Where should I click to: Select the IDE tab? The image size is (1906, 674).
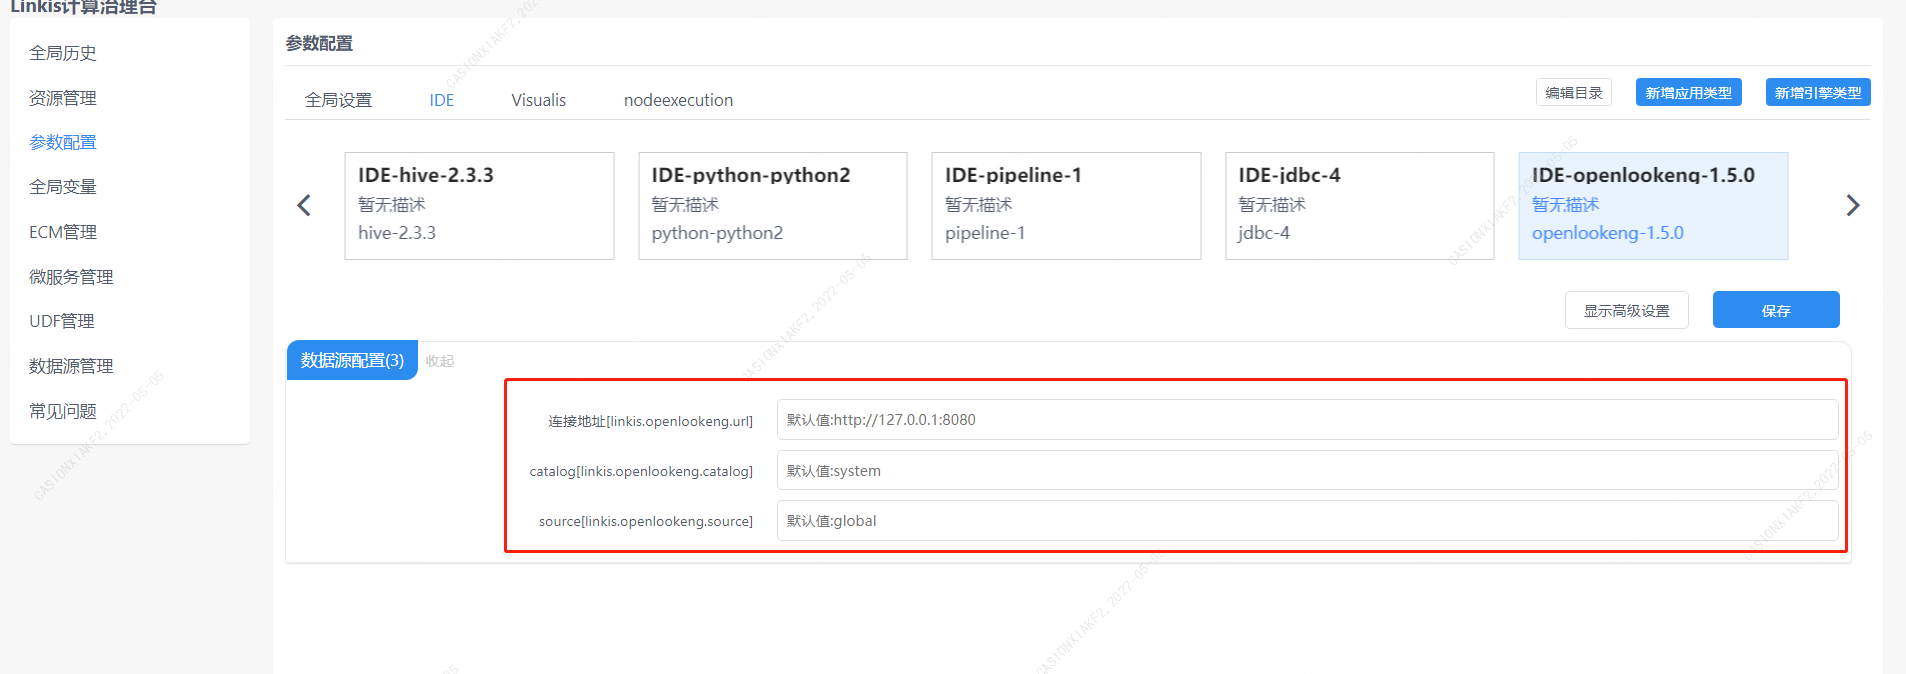[441, 100]
